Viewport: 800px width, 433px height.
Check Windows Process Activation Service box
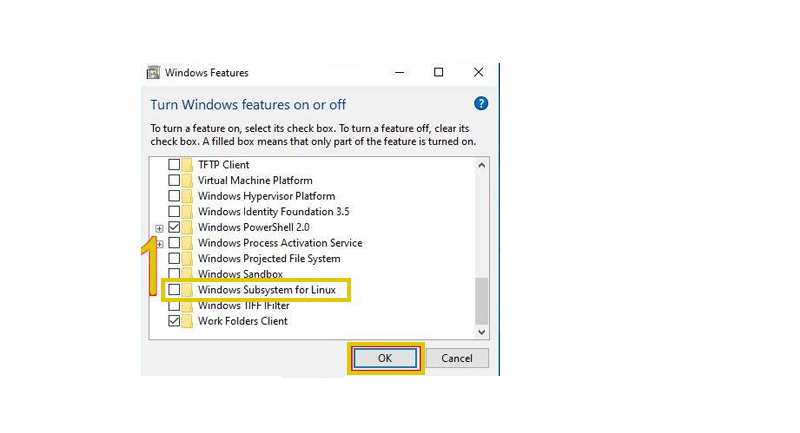(x=174, y=243)
